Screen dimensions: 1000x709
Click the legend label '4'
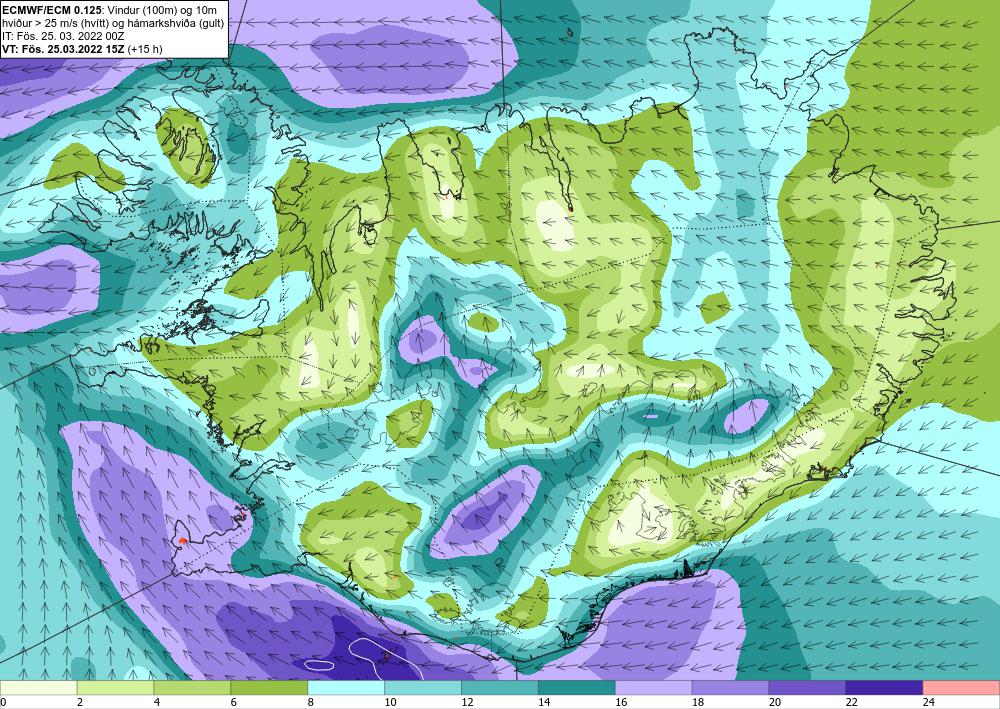(x=157, y=702)
